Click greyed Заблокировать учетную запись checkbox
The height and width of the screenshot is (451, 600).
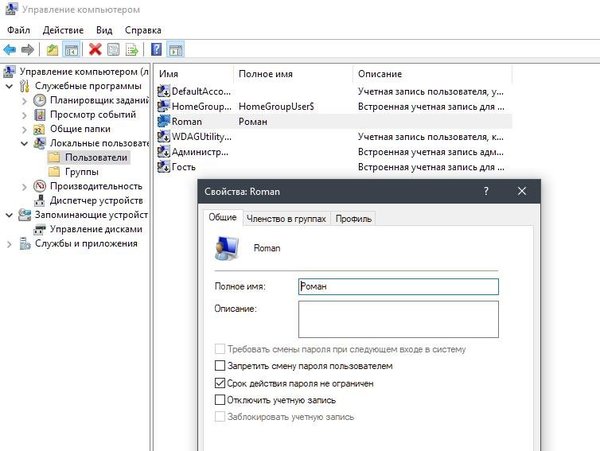(220, 417)
